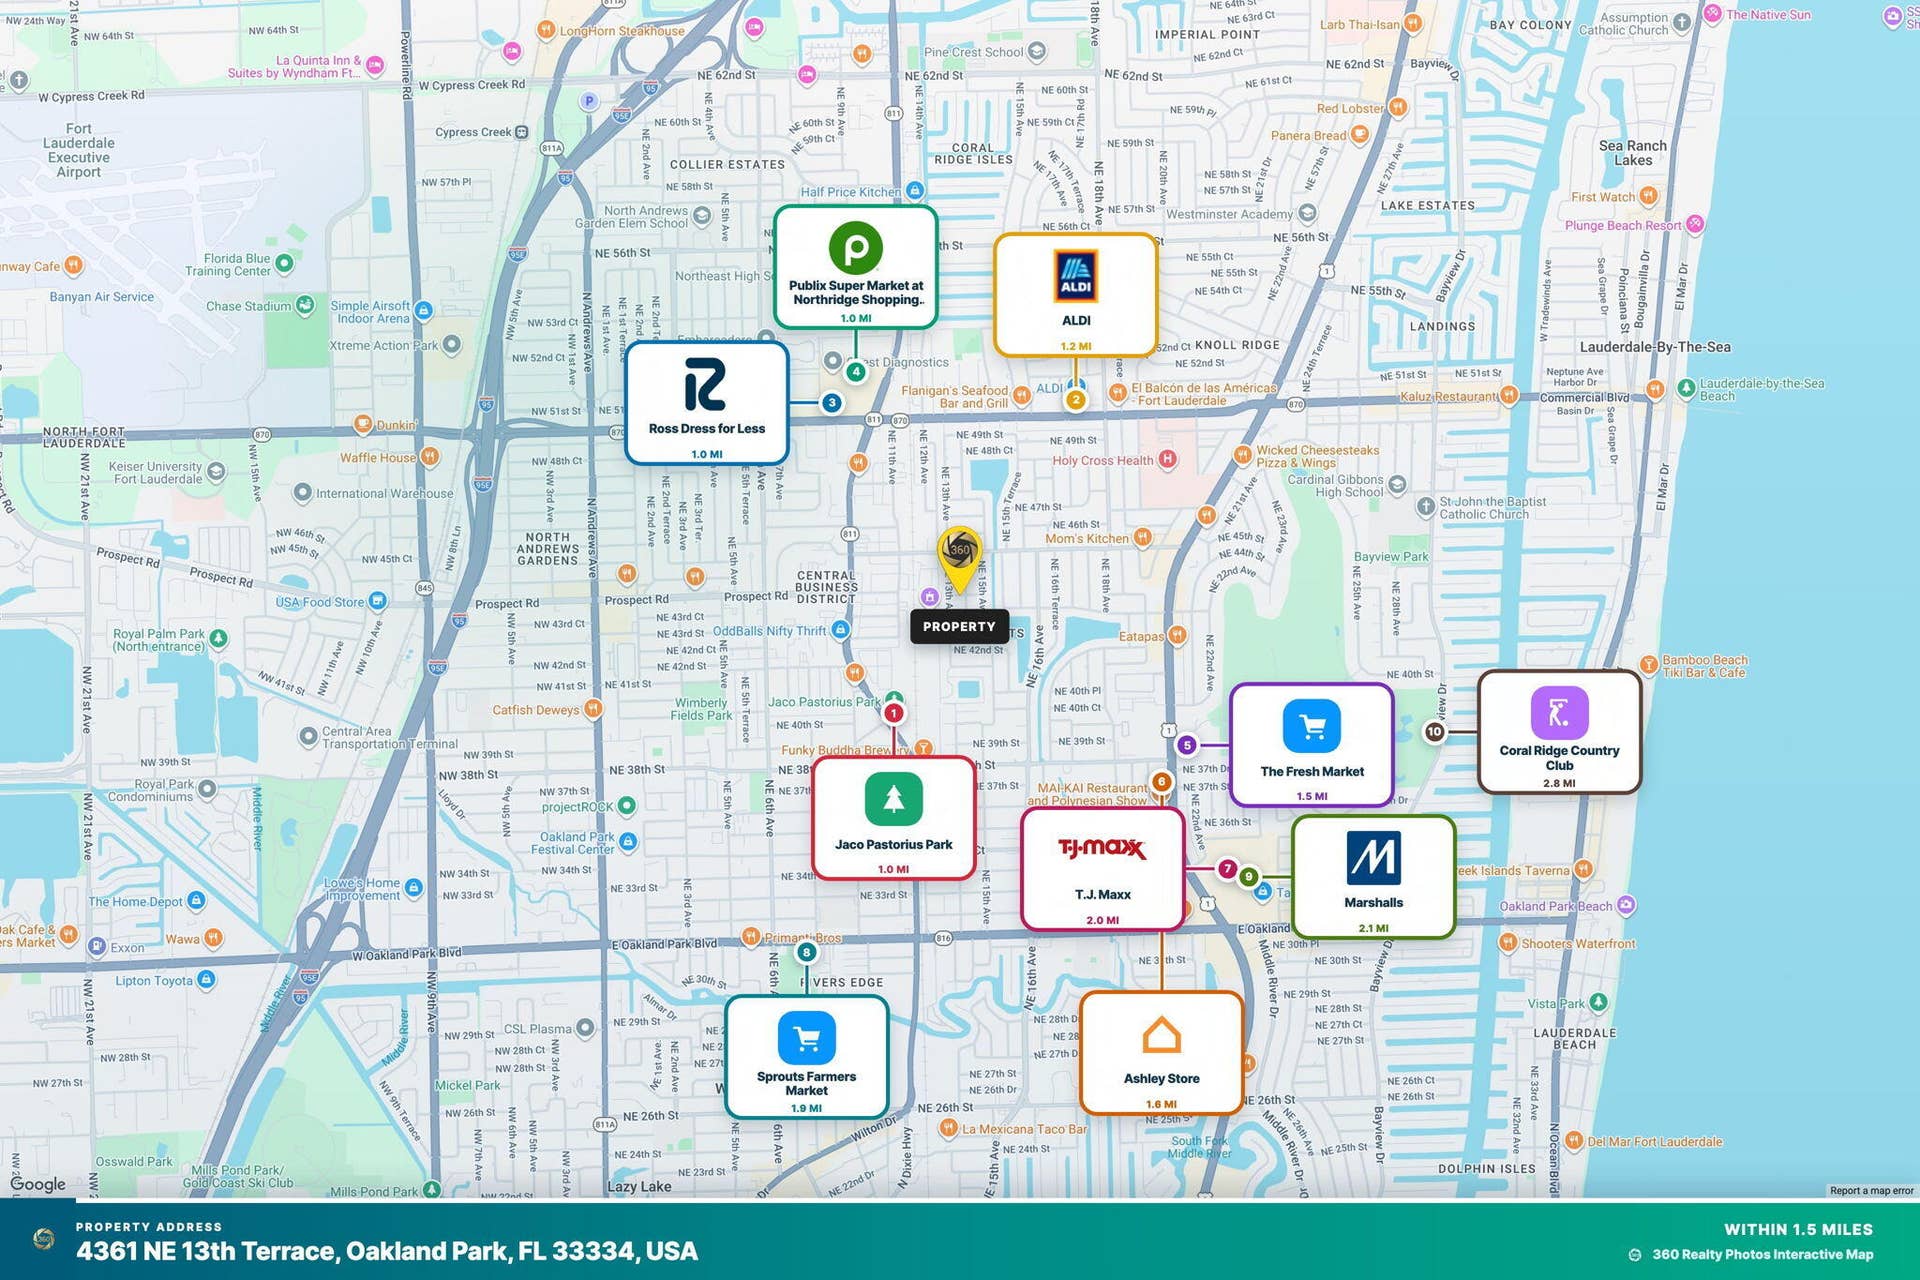Image resolution: width=1920 pixels, height=1280 pixels.
Task: Click the Panera Bread restaurant pin
Action: (1359, 134)
